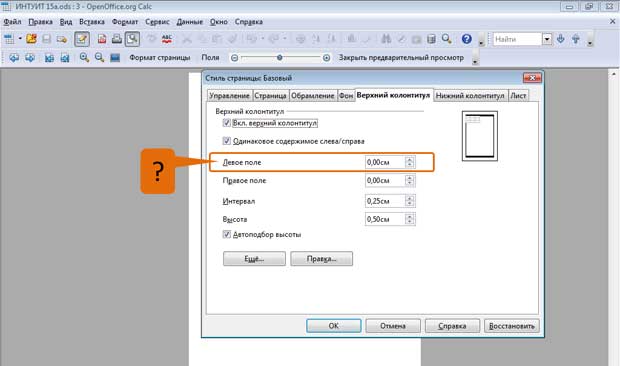Click minus end of scale slider
Image resolution: width=620 pixels, height=366 pixels.
[x=234, y=58]
